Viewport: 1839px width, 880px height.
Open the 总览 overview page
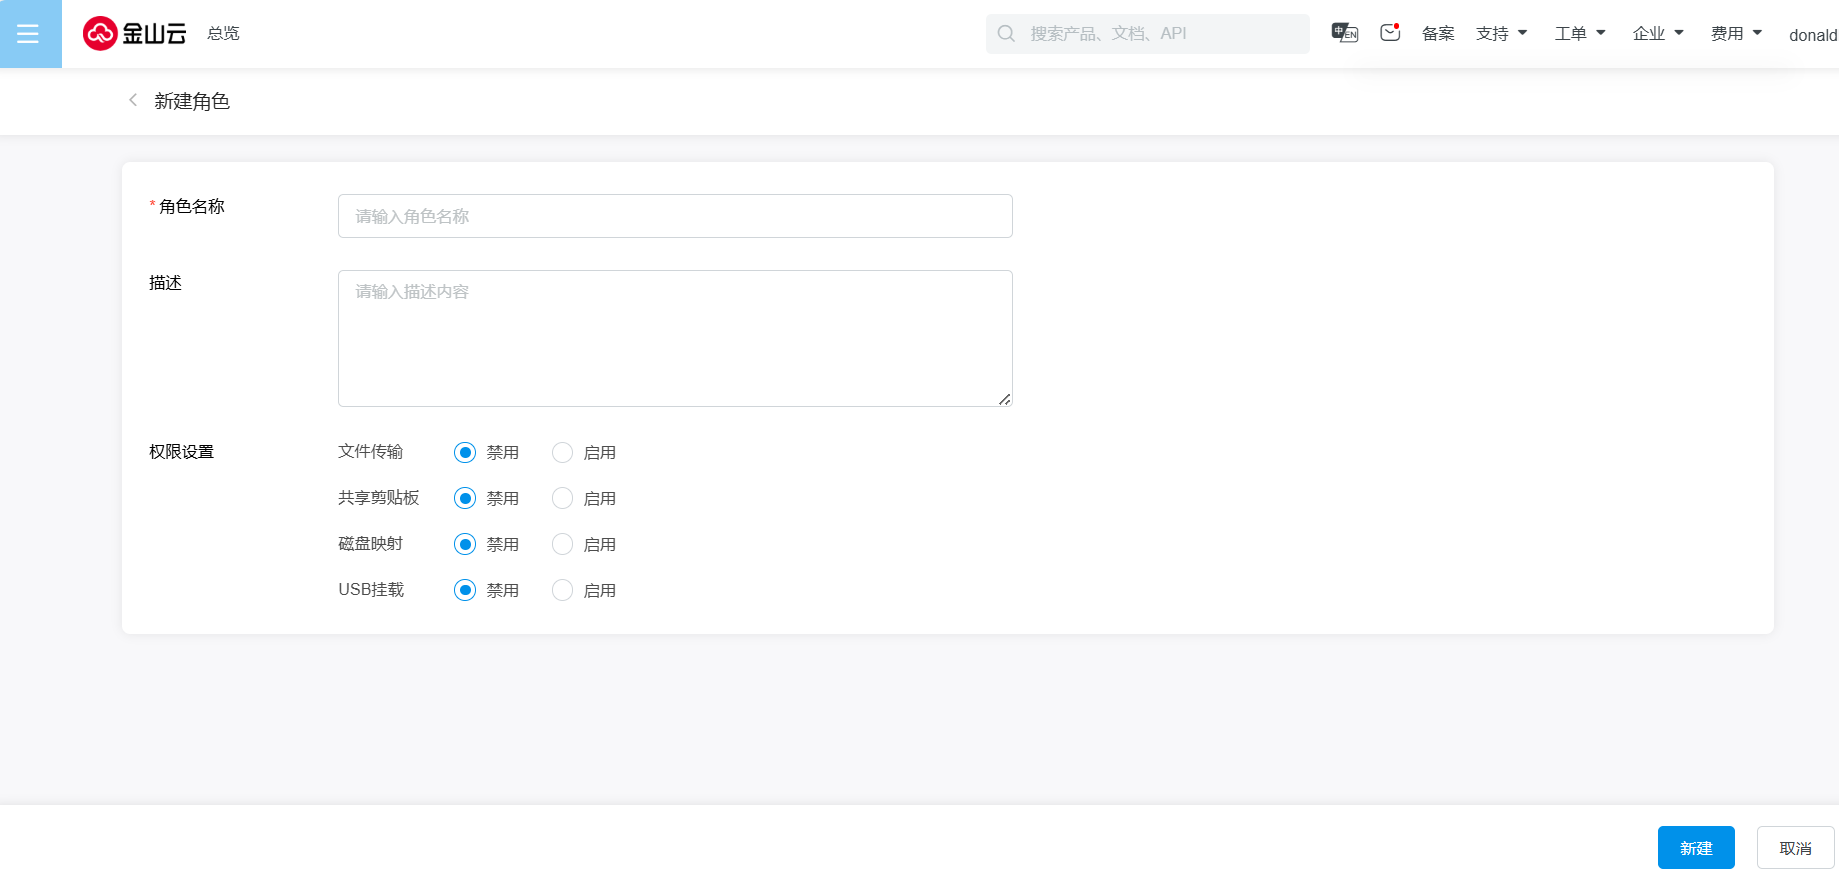223,34
